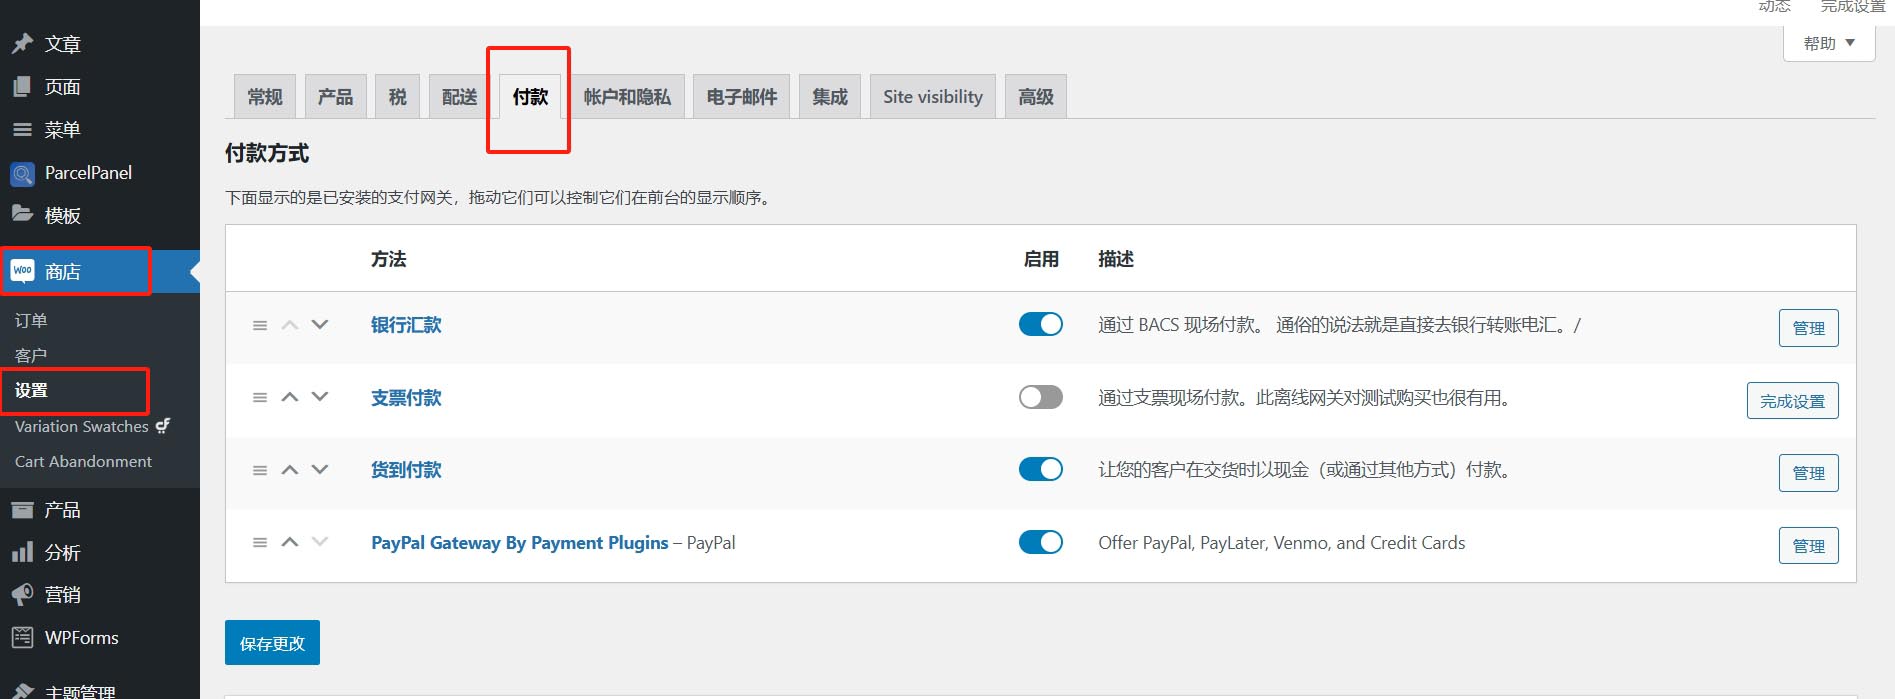Open the 货到付款 method link
This screenshot has width=1895, height=699.
click(x=406, y=470)
